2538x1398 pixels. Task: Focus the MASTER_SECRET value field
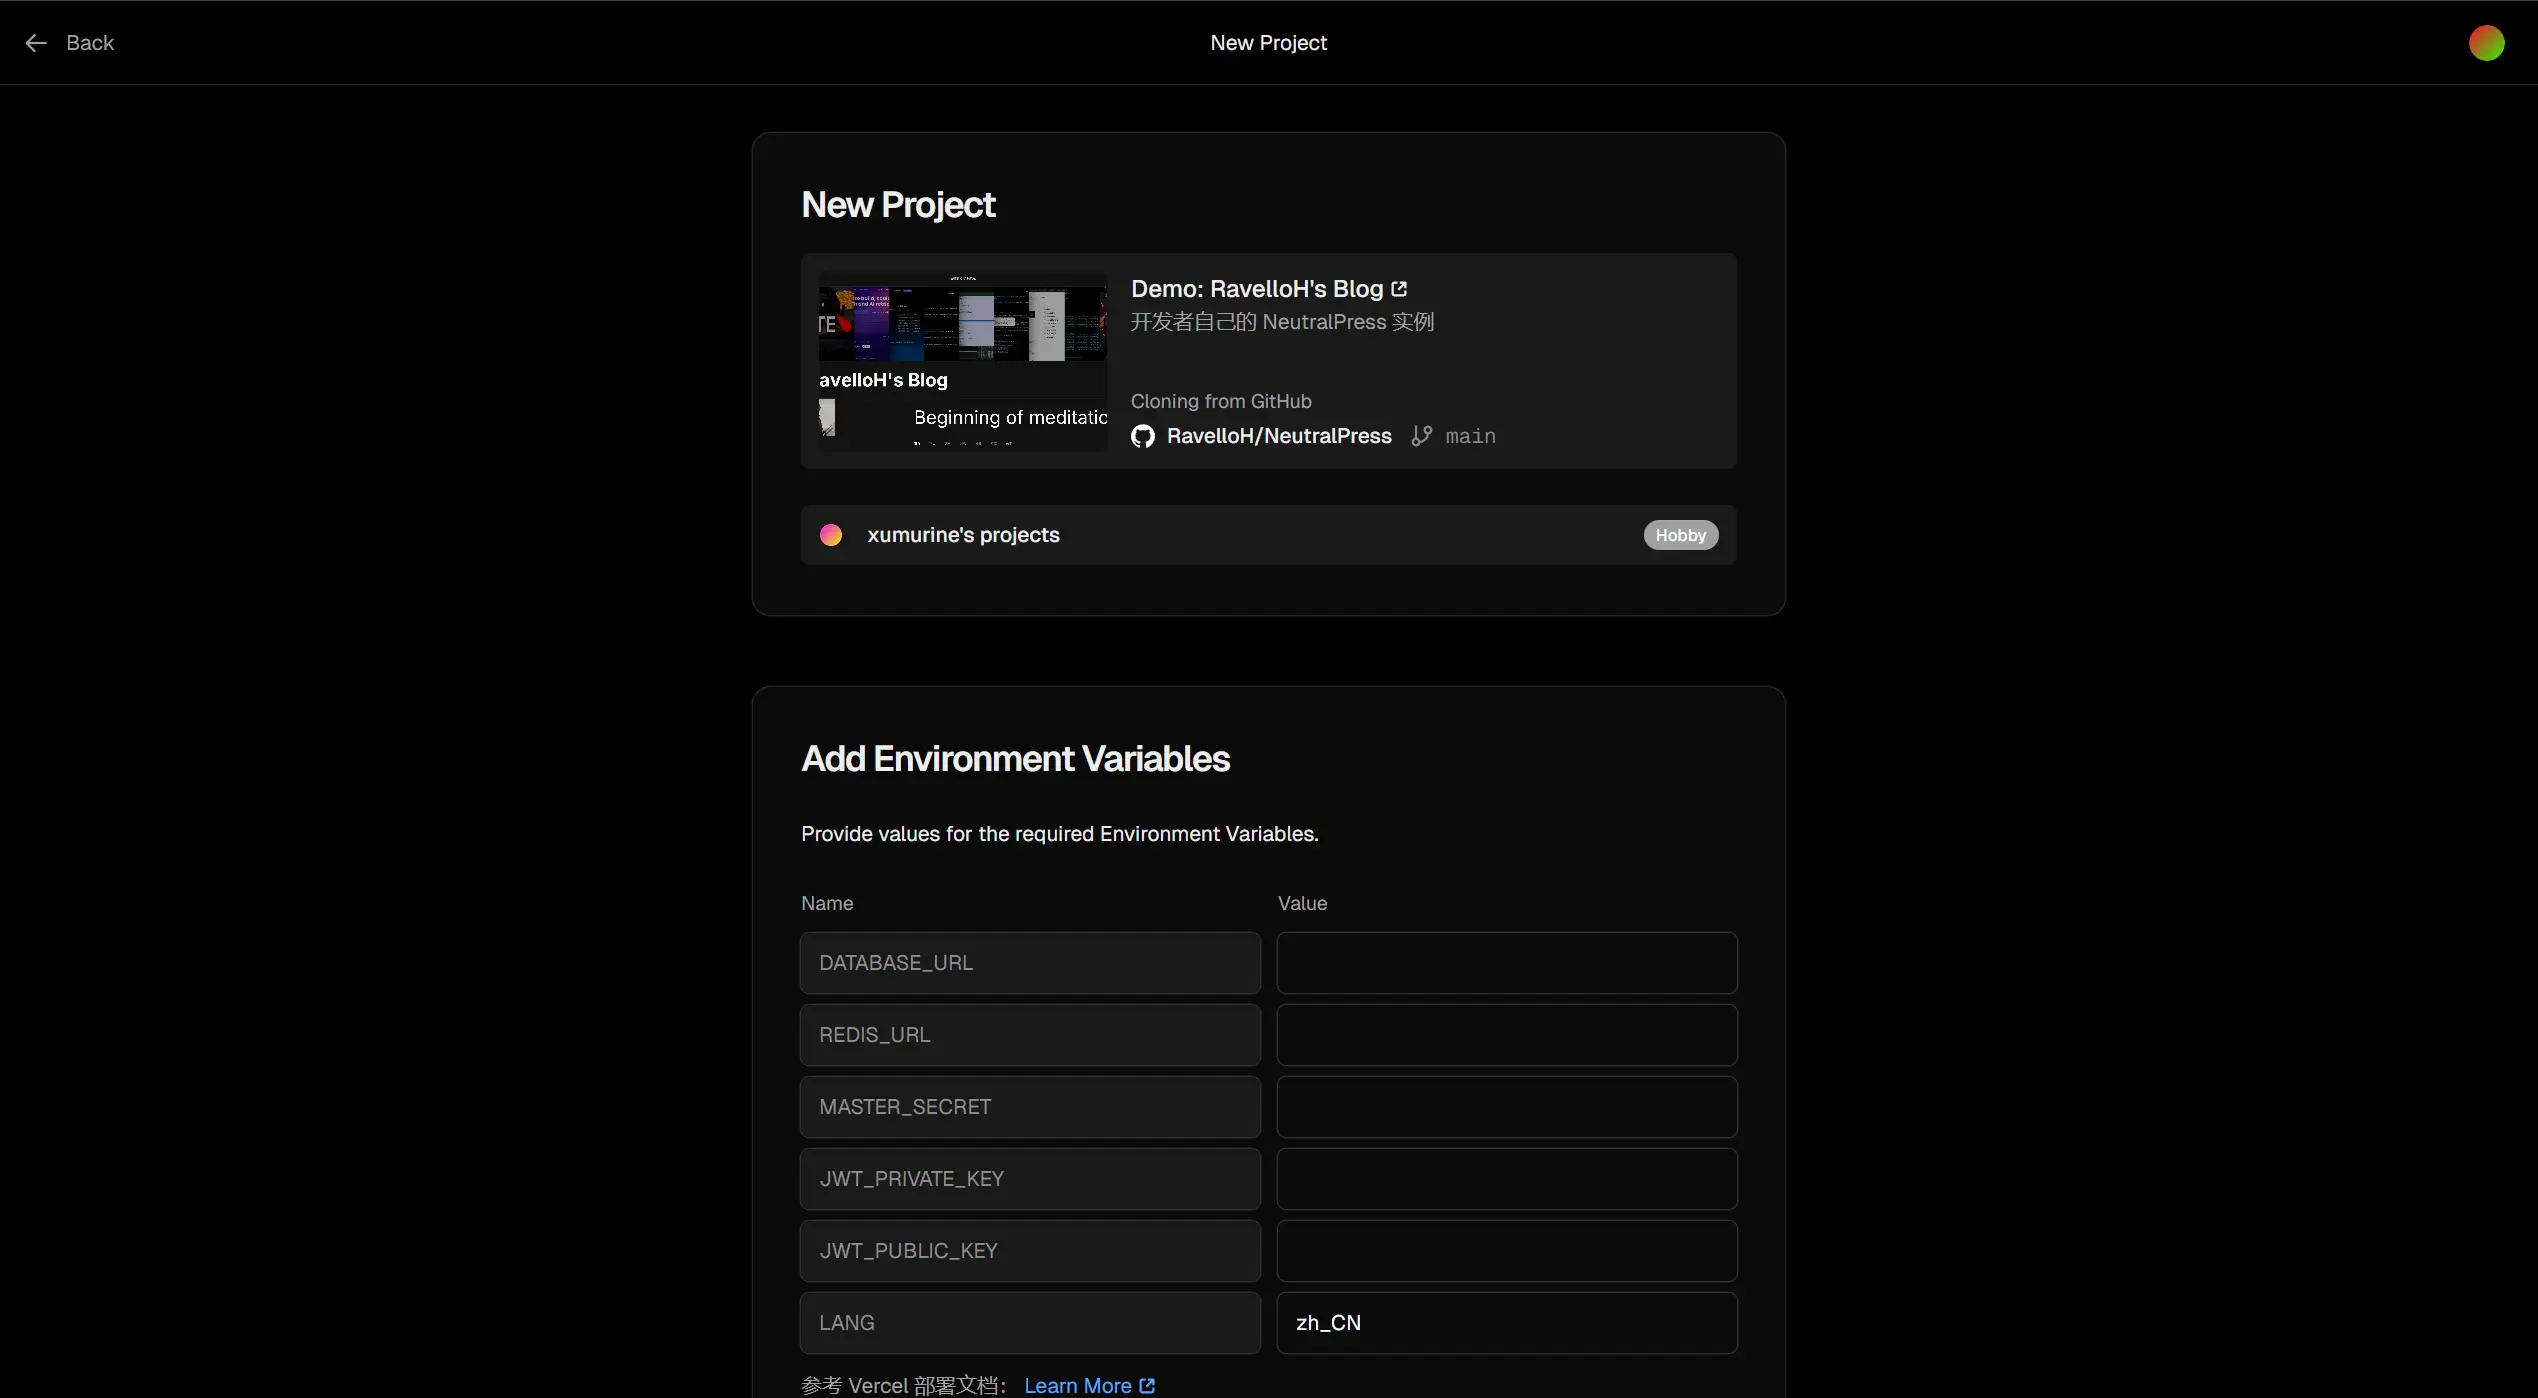(x=1506, y=1107)
